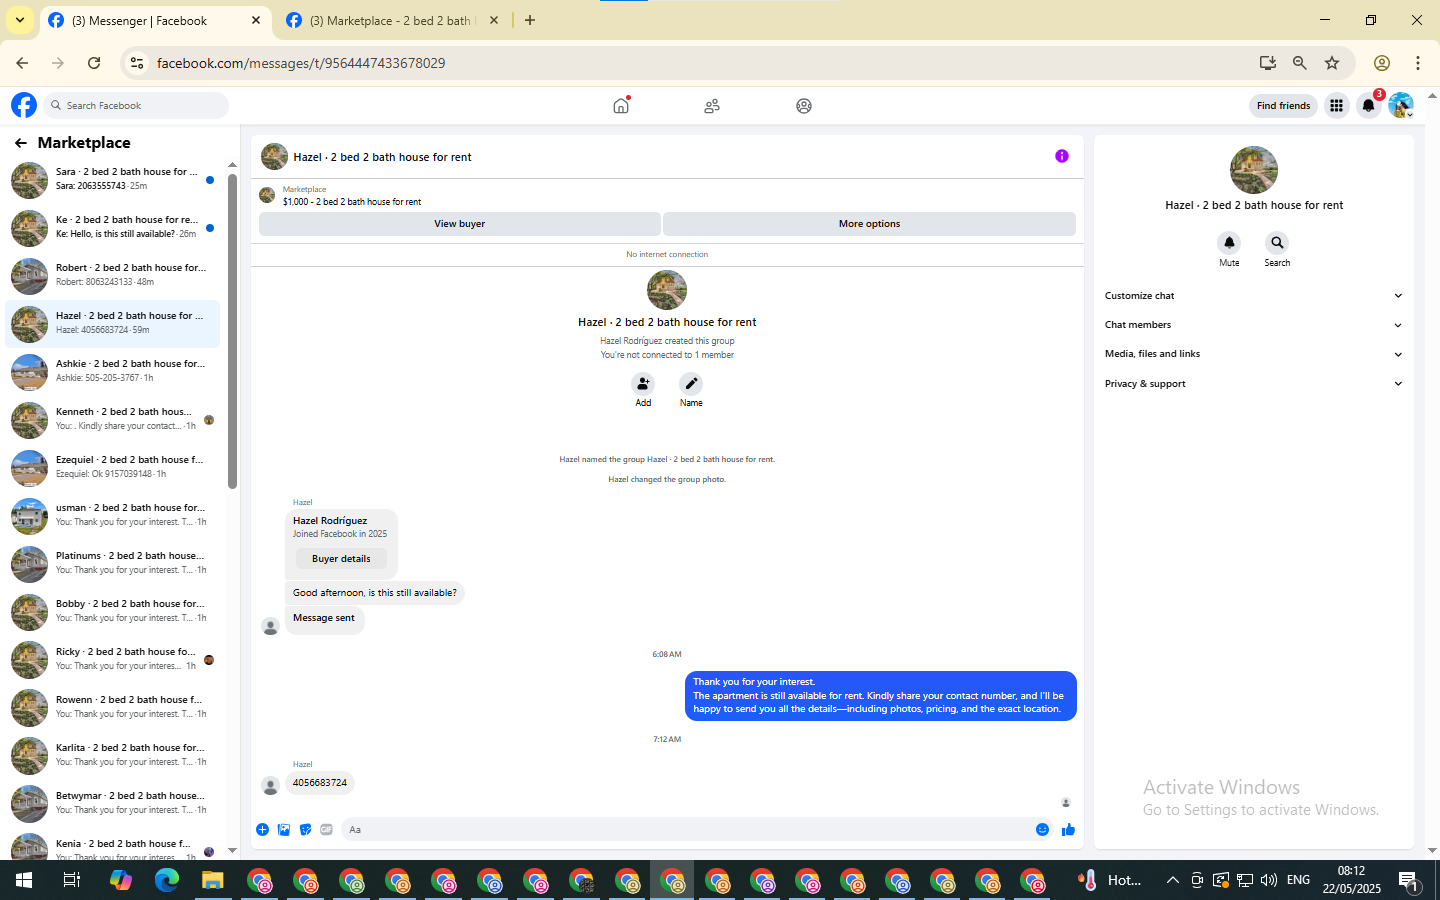1440x900 pixels.
Task: Open the Platinums conversation
Action: tap(112, 564)
